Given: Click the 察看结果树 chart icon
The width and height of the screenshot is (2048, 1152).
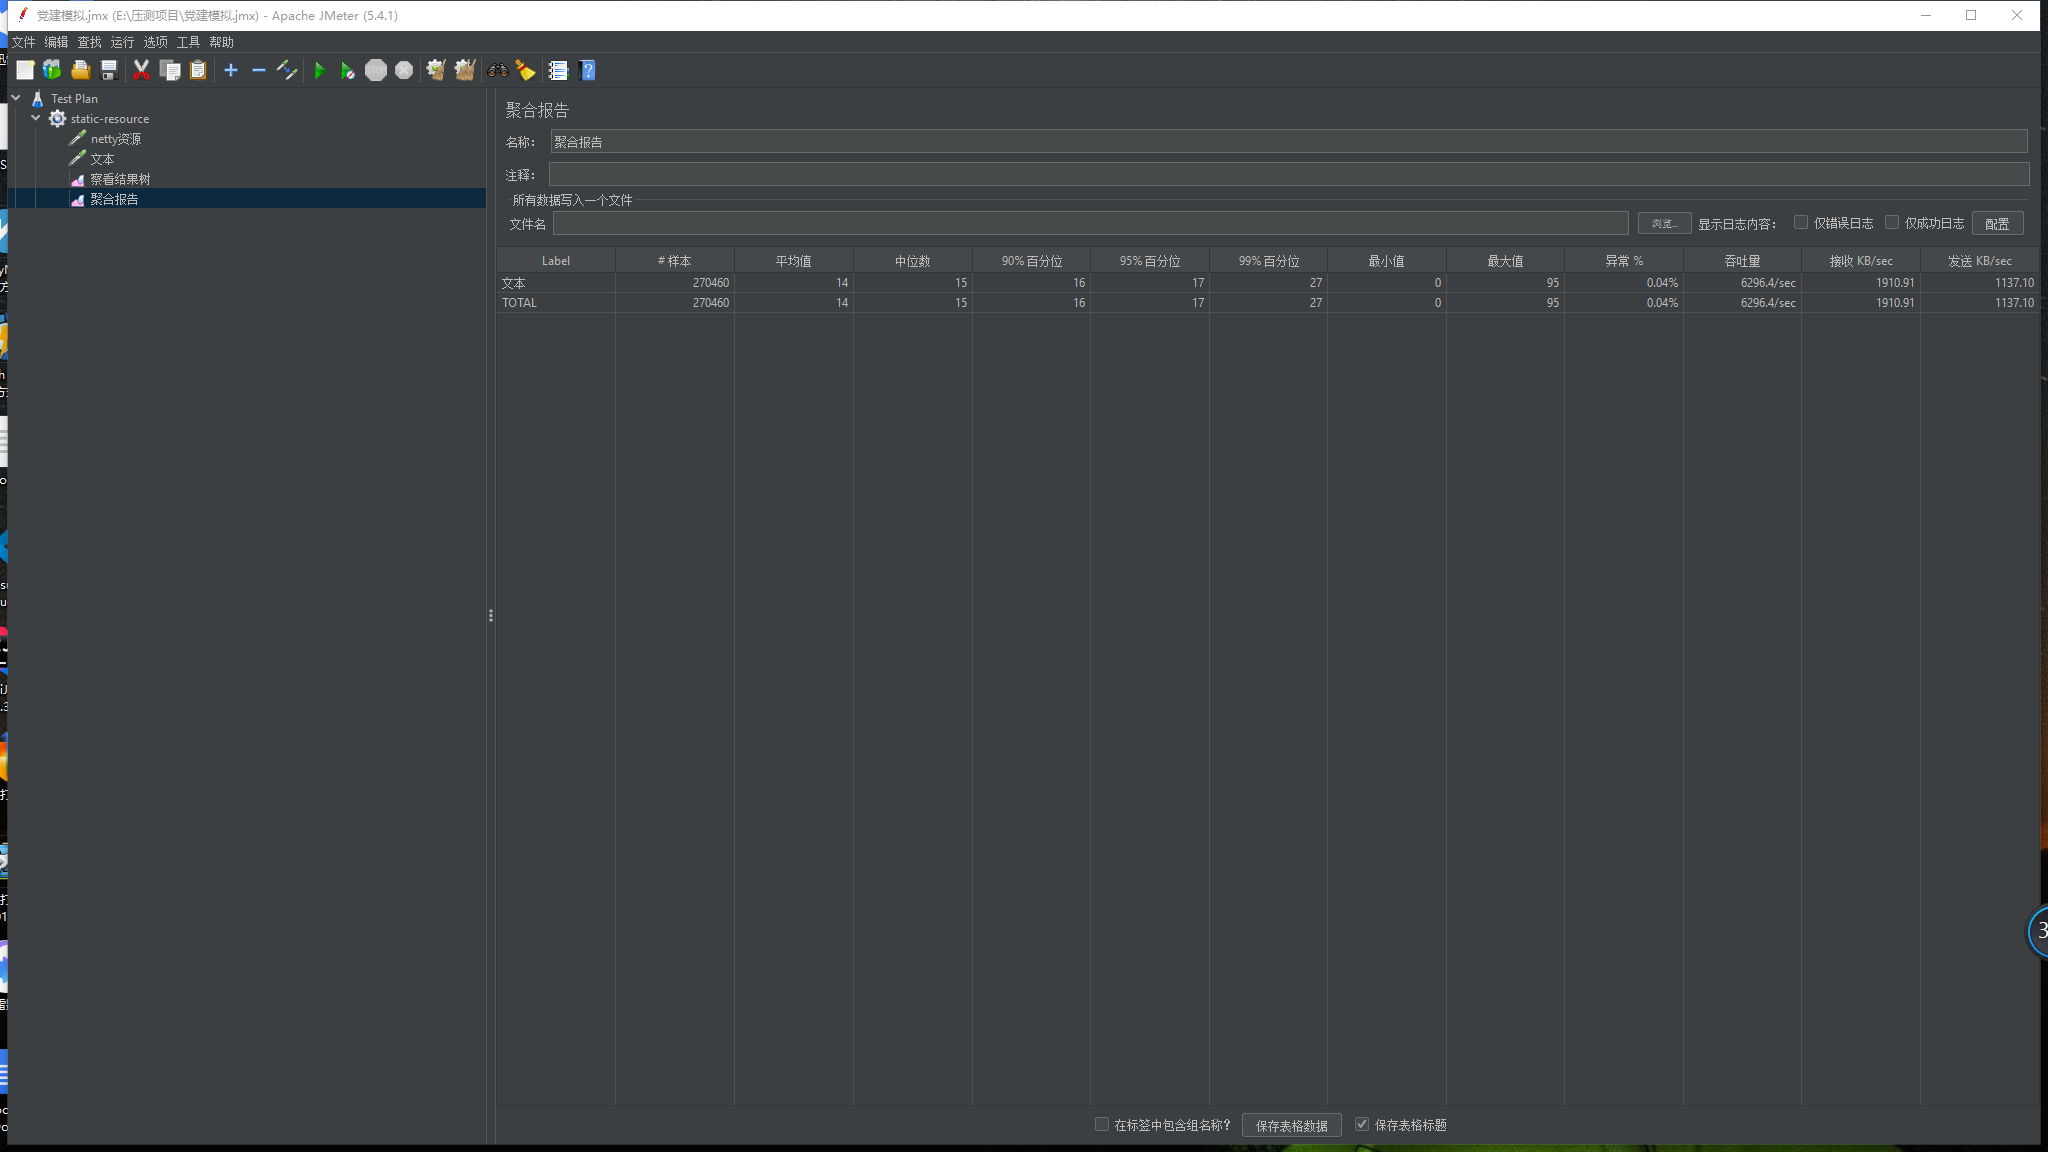Looking at the screenshot, I should [77, 179].
